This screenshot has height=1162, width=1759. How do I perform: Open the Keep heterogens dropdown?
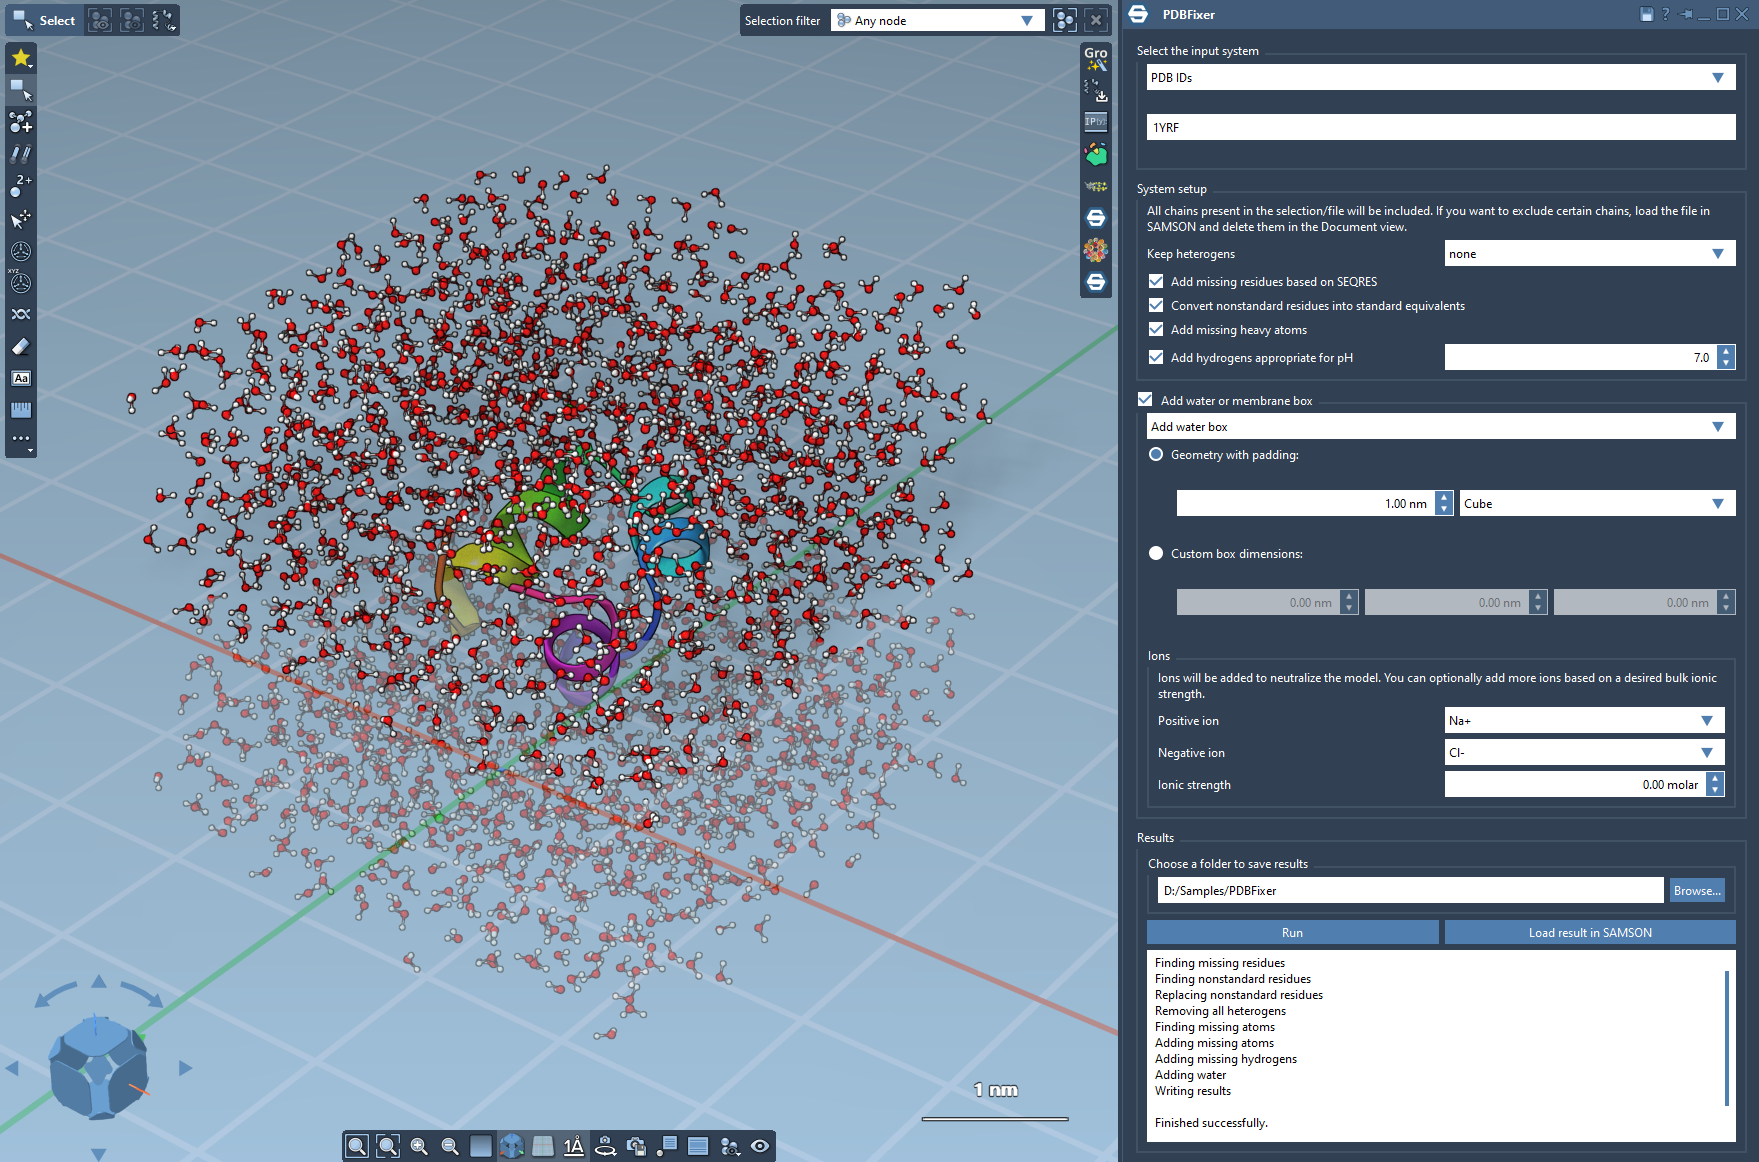(x=1590, y=254)
